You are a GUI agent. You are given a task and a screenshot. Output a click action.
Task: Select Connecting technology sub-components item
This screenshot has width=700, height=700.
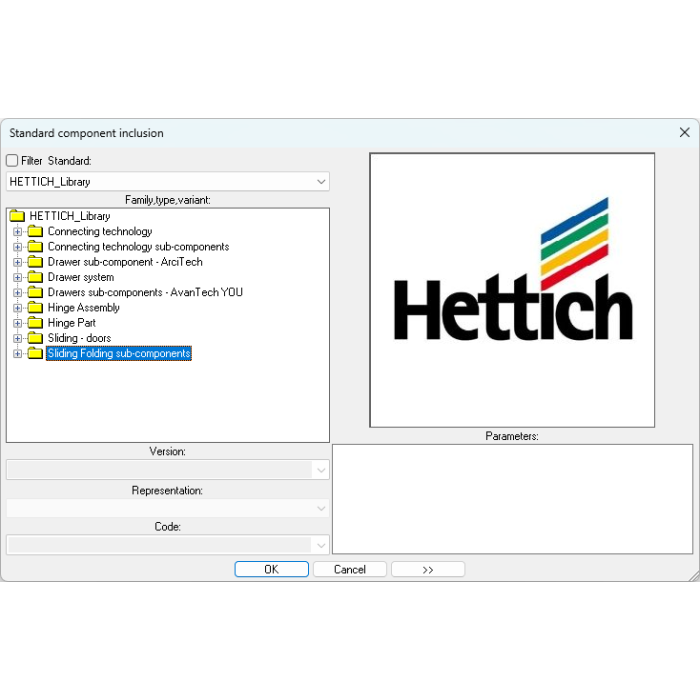click(x=138, y=246)
